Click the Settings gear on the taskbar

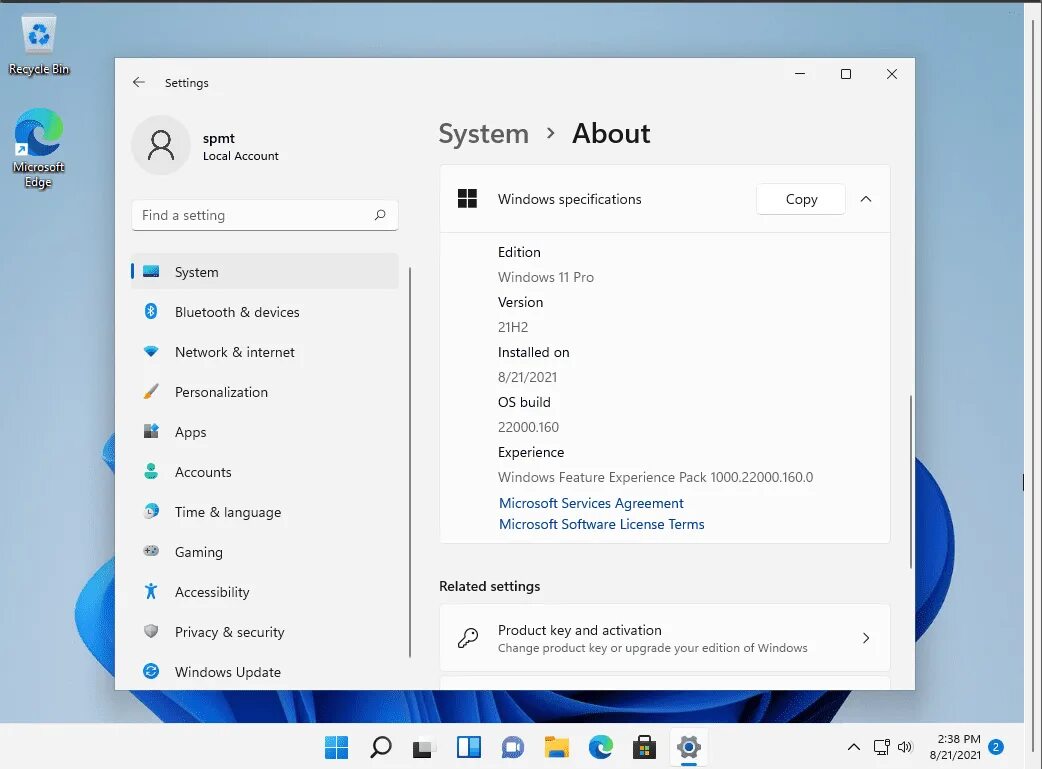tap(688, 748)
